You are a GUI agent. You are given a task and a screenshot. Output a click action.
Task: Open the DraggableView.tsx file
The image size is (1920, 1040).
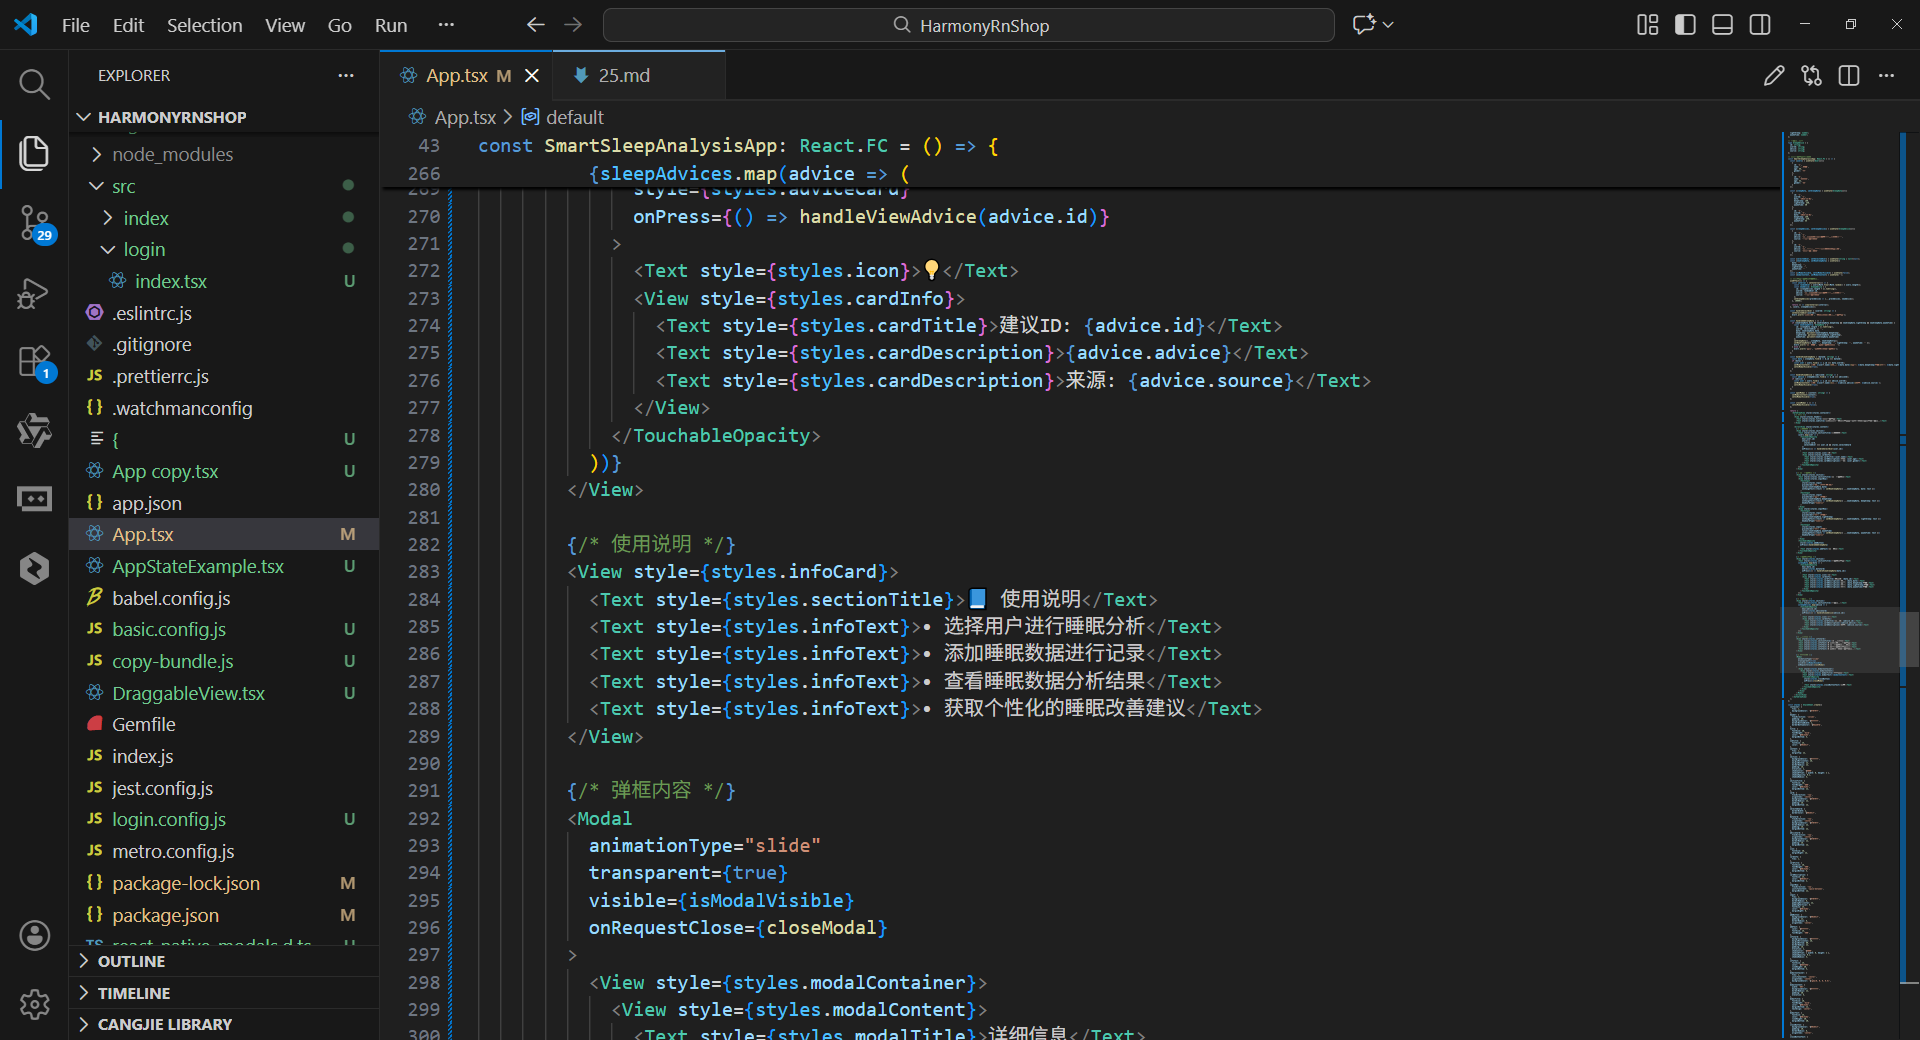(x=224, y=693)
